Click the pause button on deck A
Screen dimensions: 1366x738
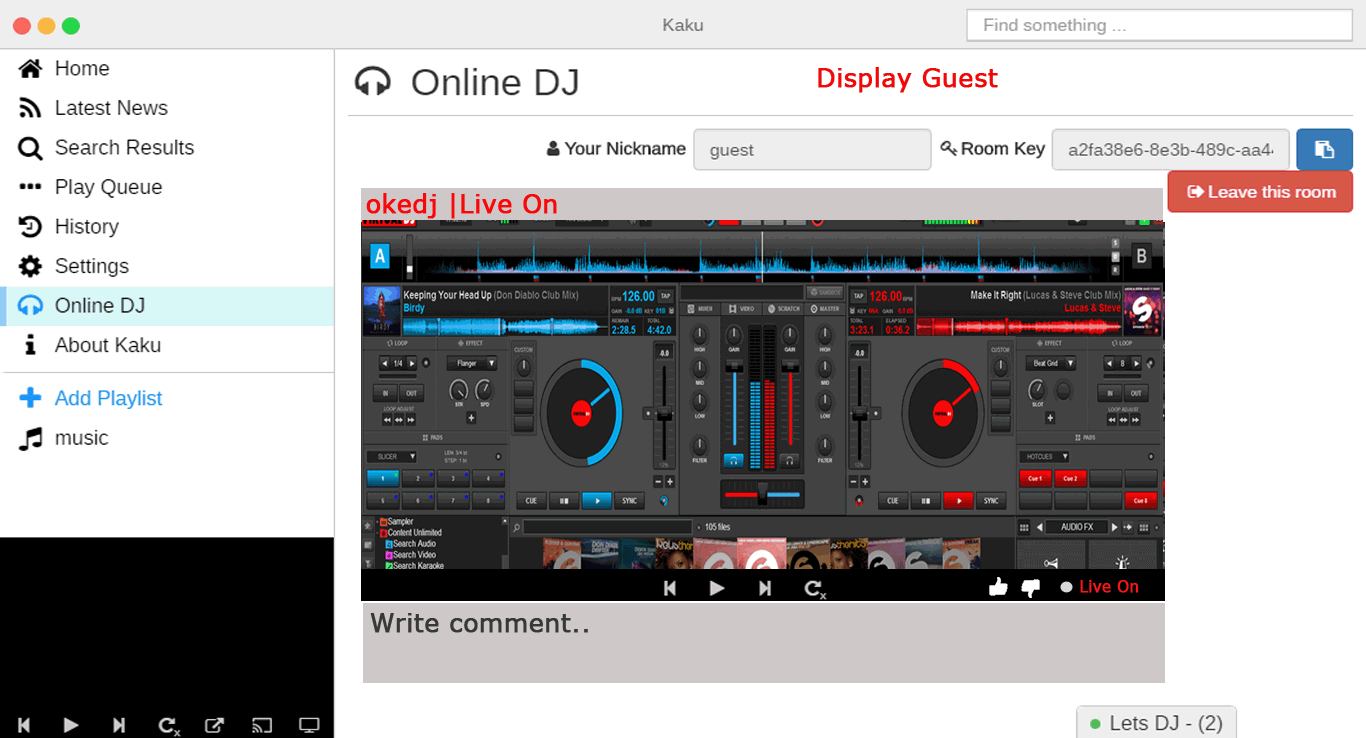pos(564,500)
